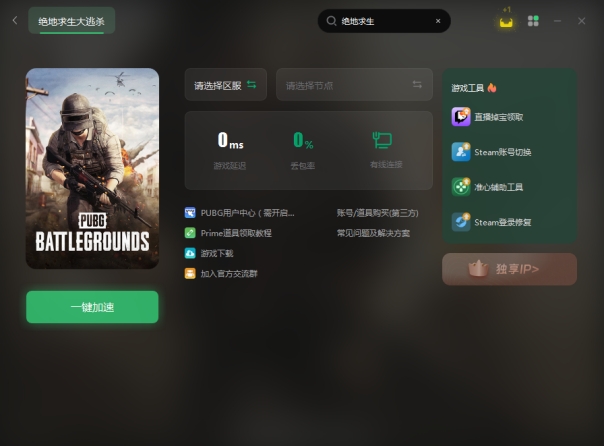Click the green Prime道具领取教程 icon
Image resolution: width=604 pixels, height=446 pixels.
coord(190,233)
